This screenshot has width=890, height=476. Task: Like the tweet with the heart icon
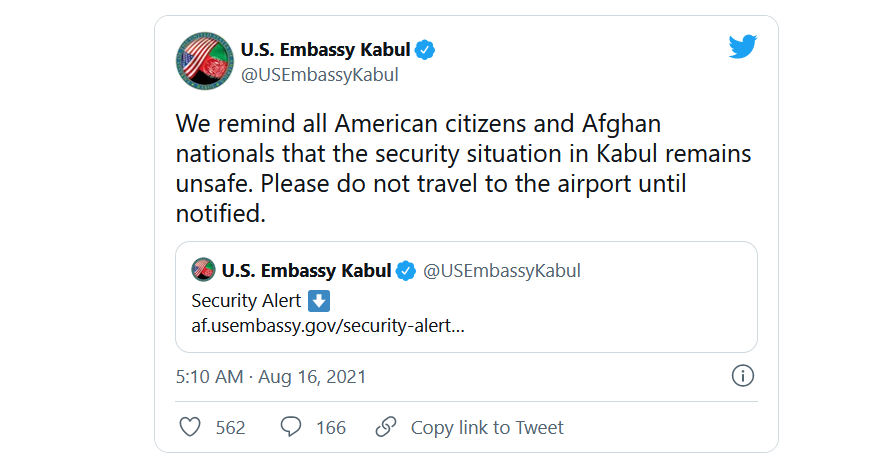[x=190, y=427]
